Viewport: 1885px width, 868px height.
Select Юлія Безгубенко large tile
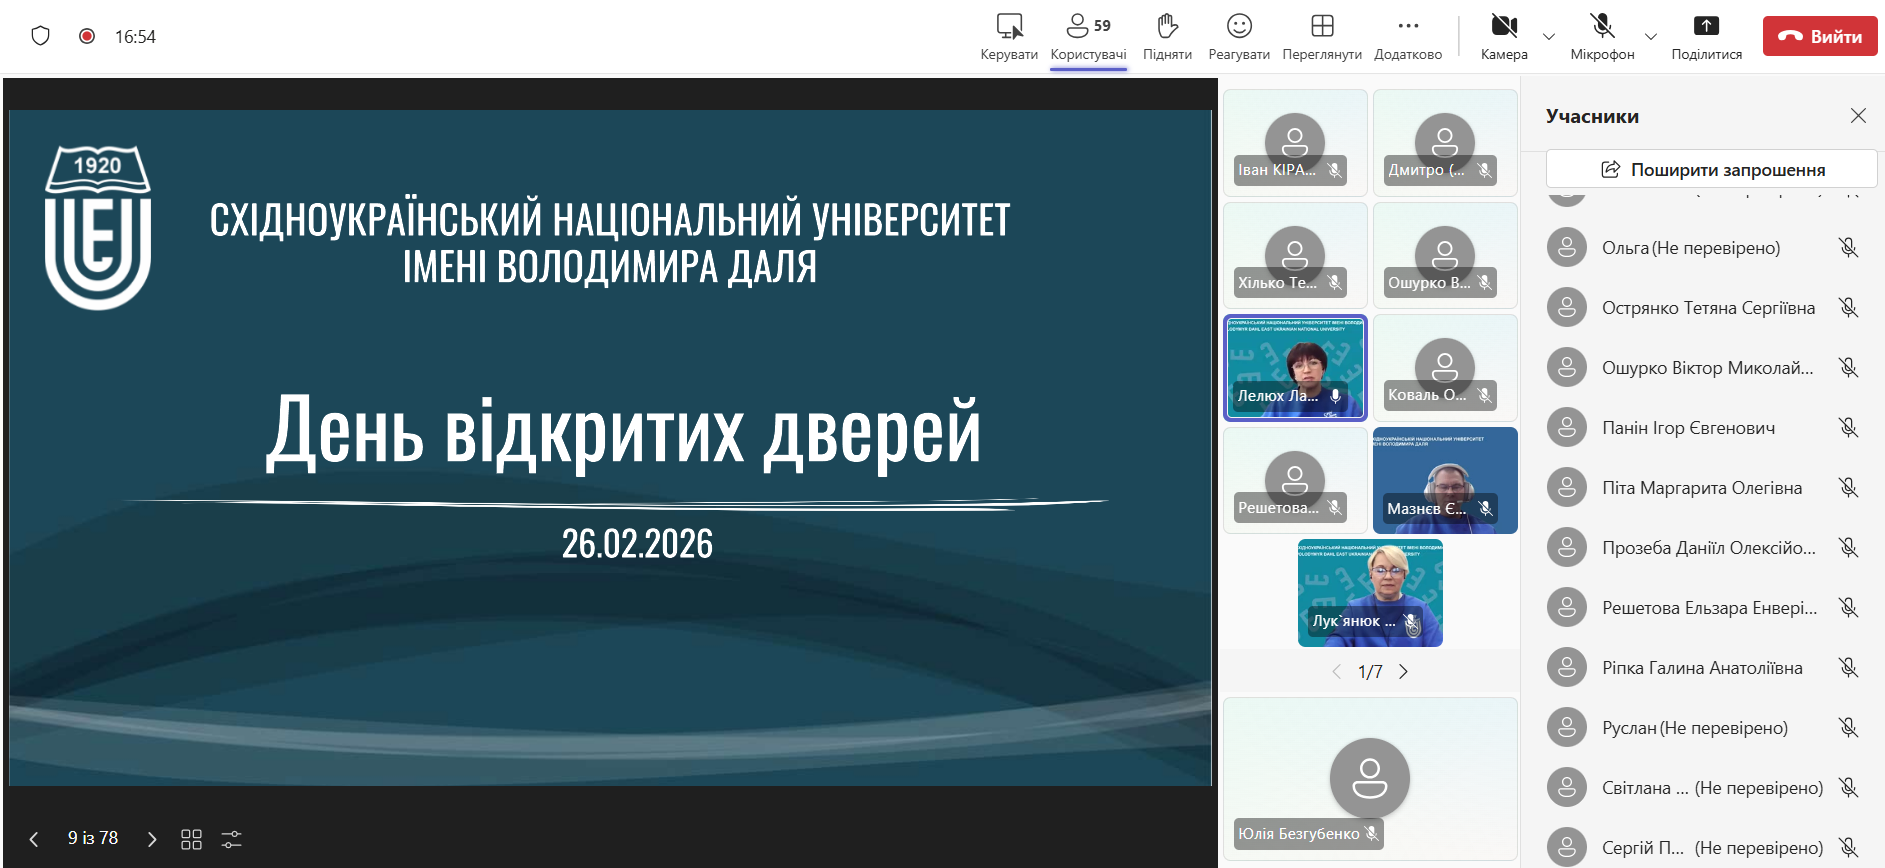(x=1370, y=778)
